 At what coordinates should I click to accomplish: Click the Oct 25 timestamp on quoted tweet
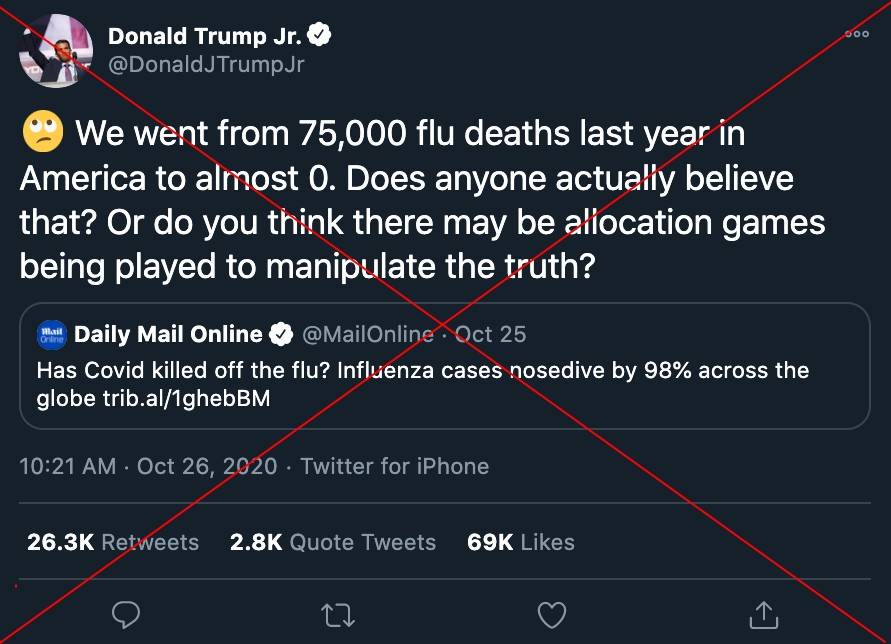pyautogui.click(x=489, y=334)
